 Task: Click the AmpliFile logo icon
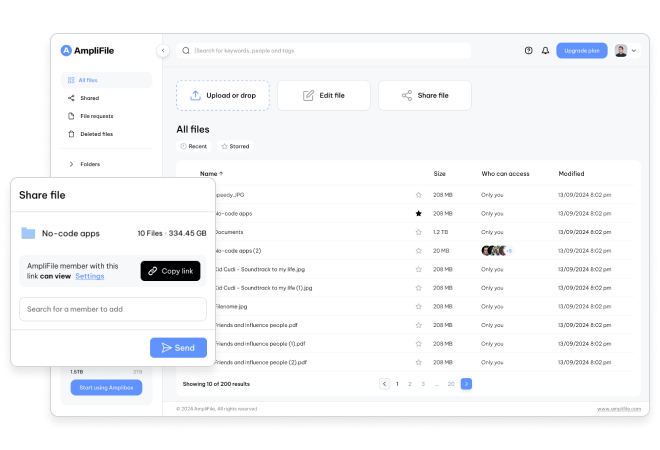point(66,50)
